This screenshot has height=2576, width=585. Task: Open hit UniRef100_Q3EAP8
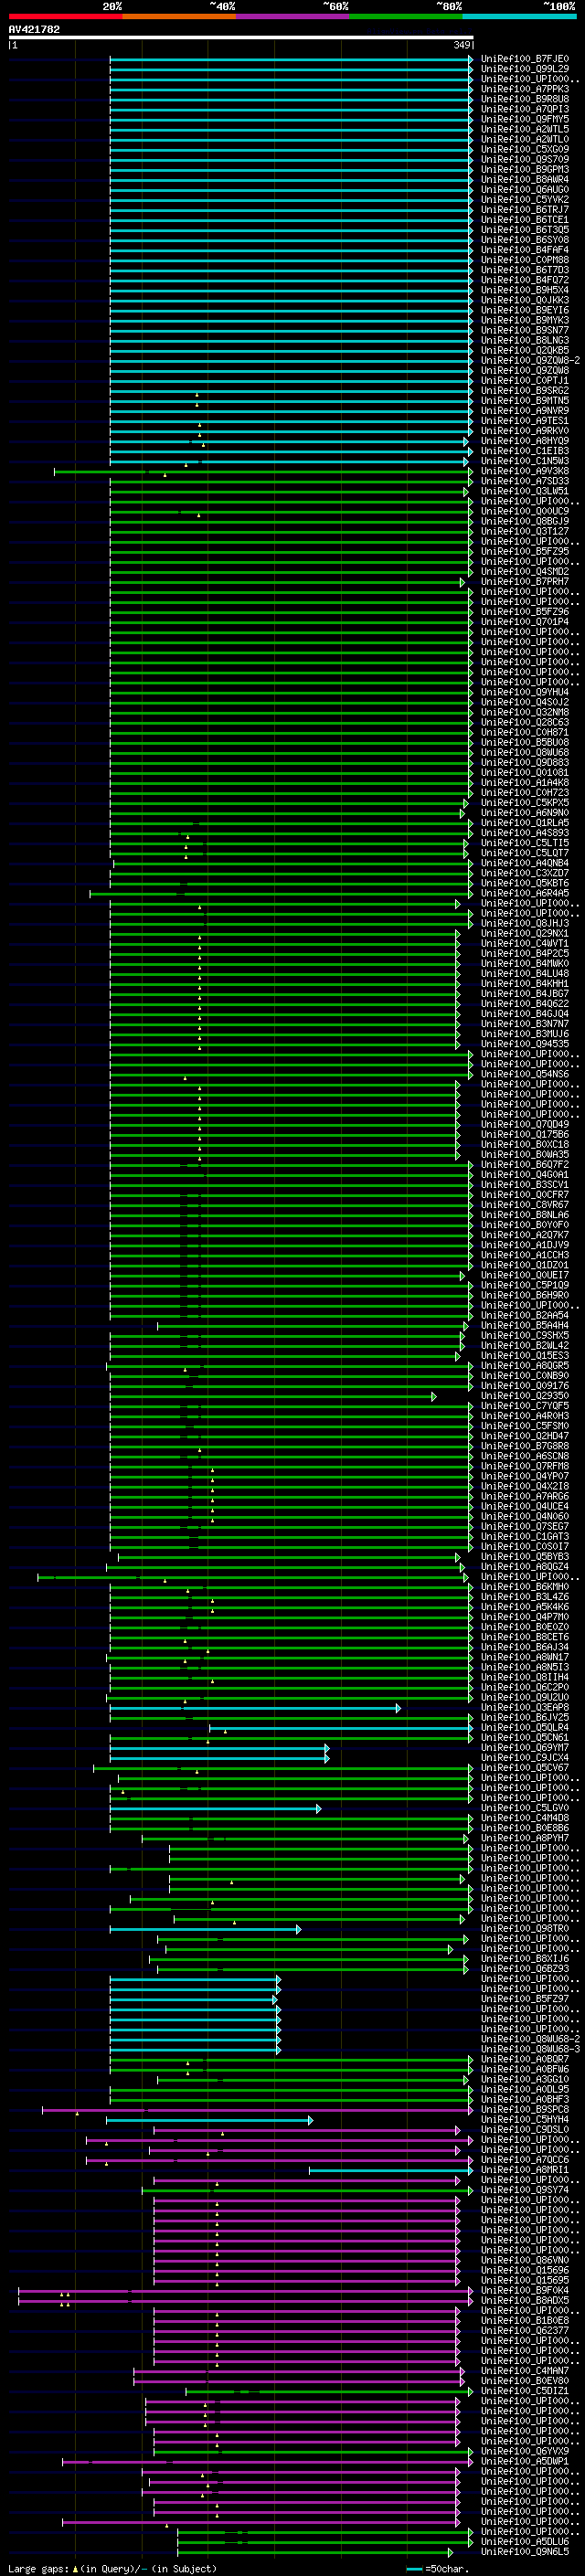(525, 1707)
